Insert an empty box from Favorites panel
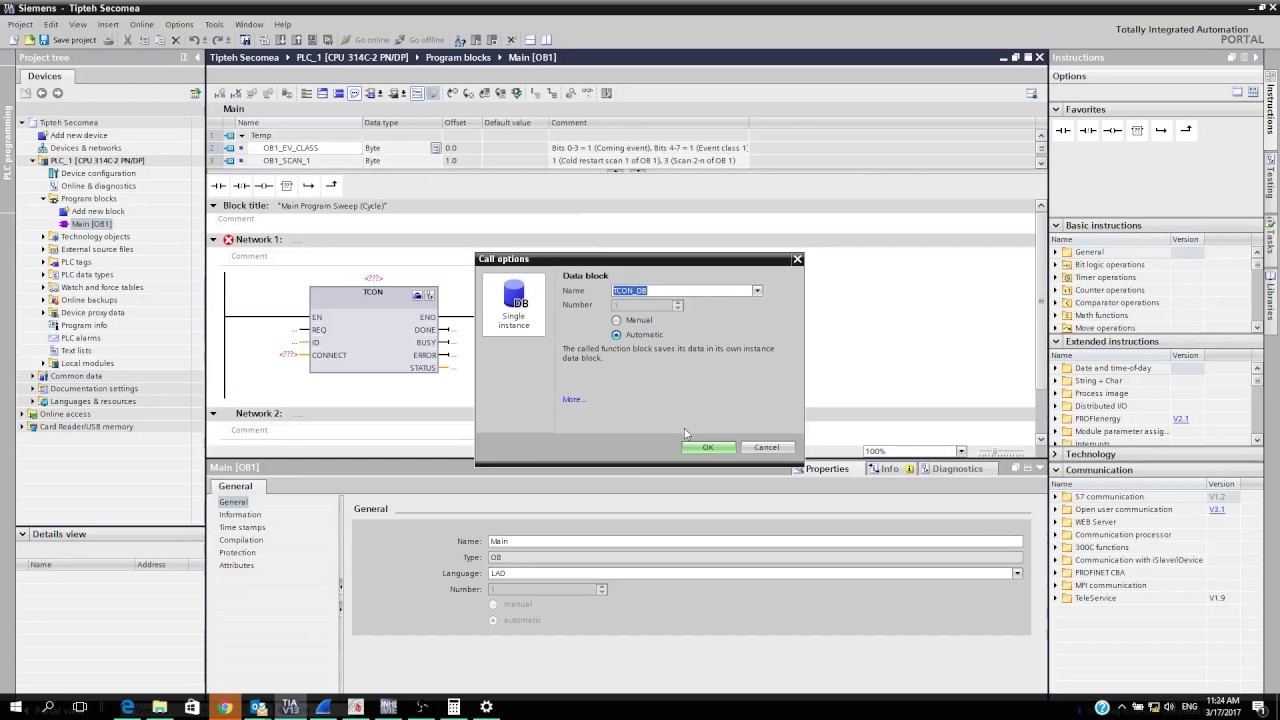 [x=1137, y=130]
